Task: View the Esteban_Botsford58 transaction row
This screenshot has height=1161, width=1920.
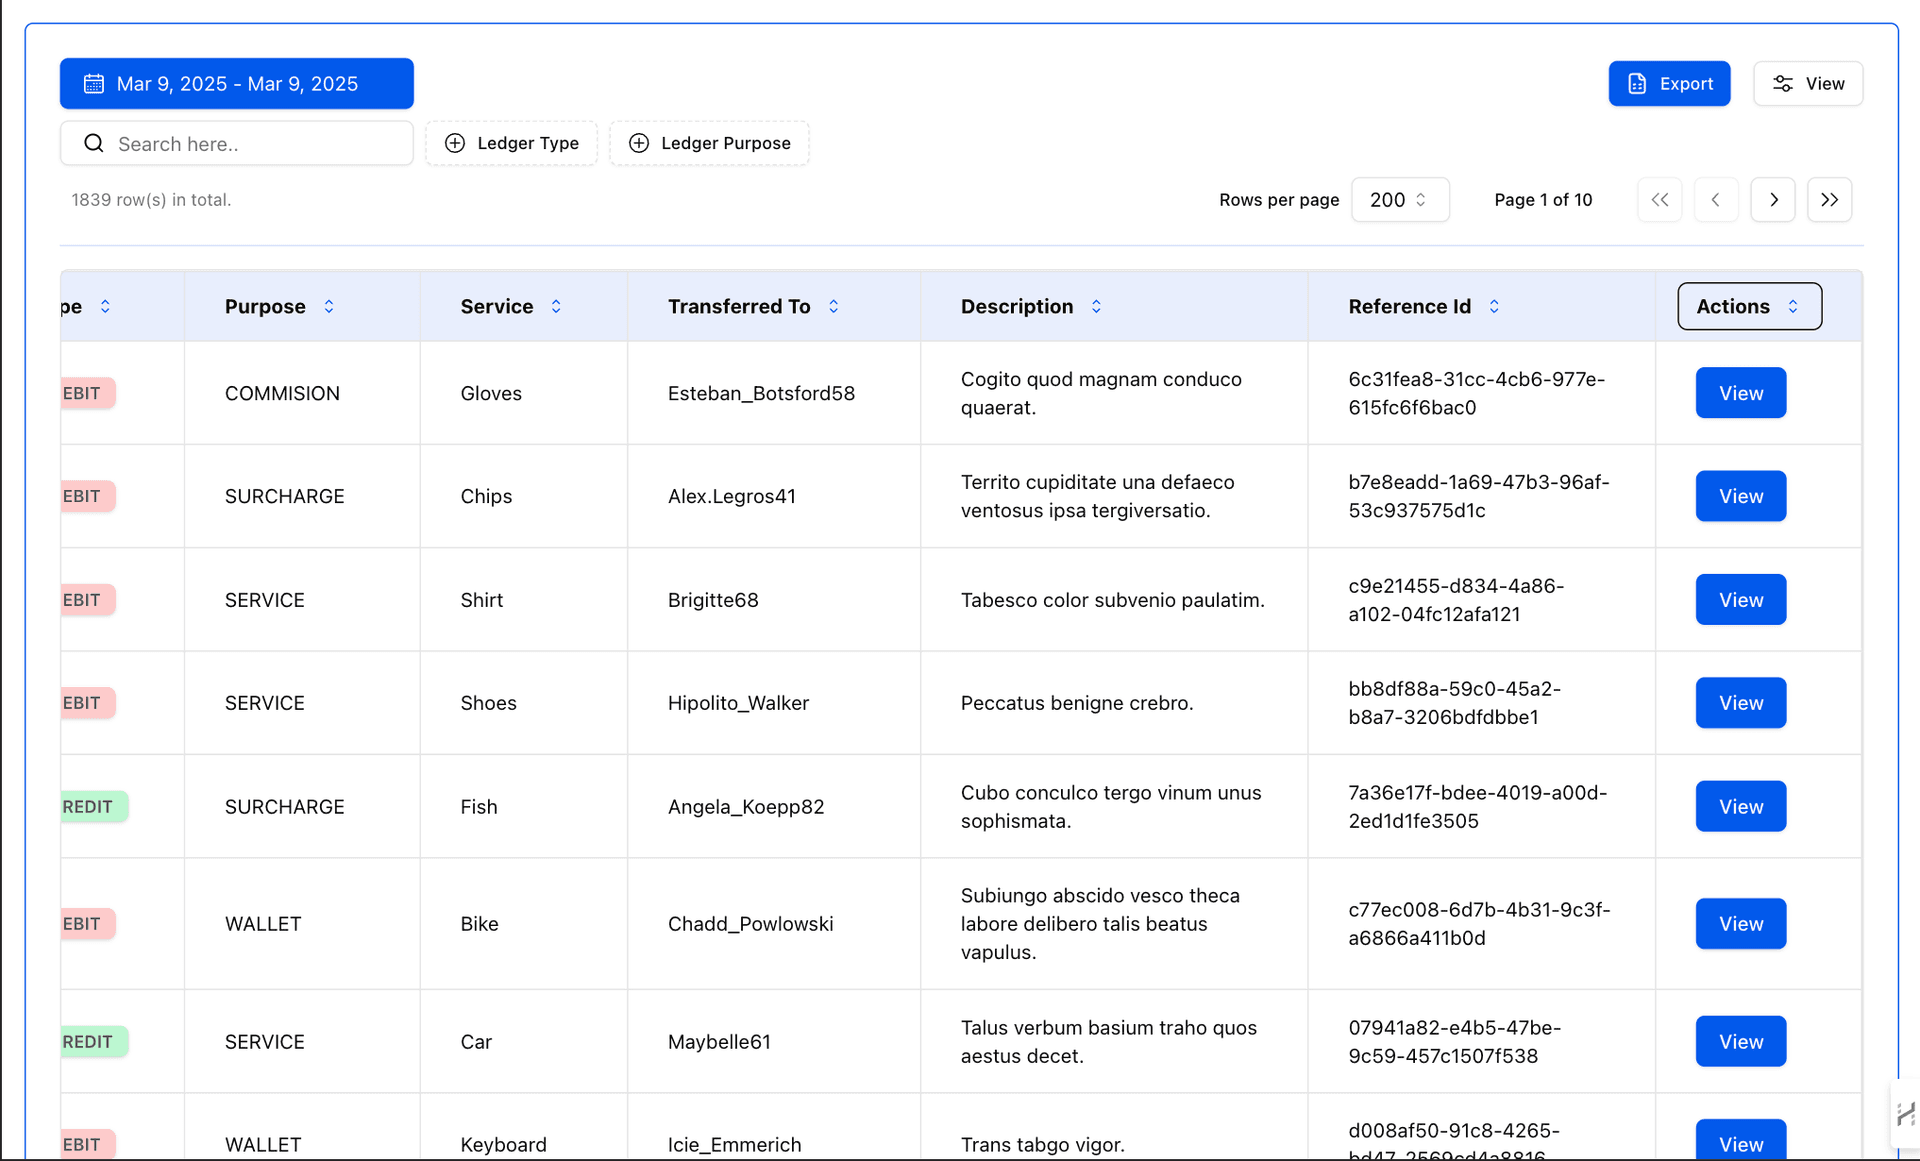Action: pos(1740,393)
